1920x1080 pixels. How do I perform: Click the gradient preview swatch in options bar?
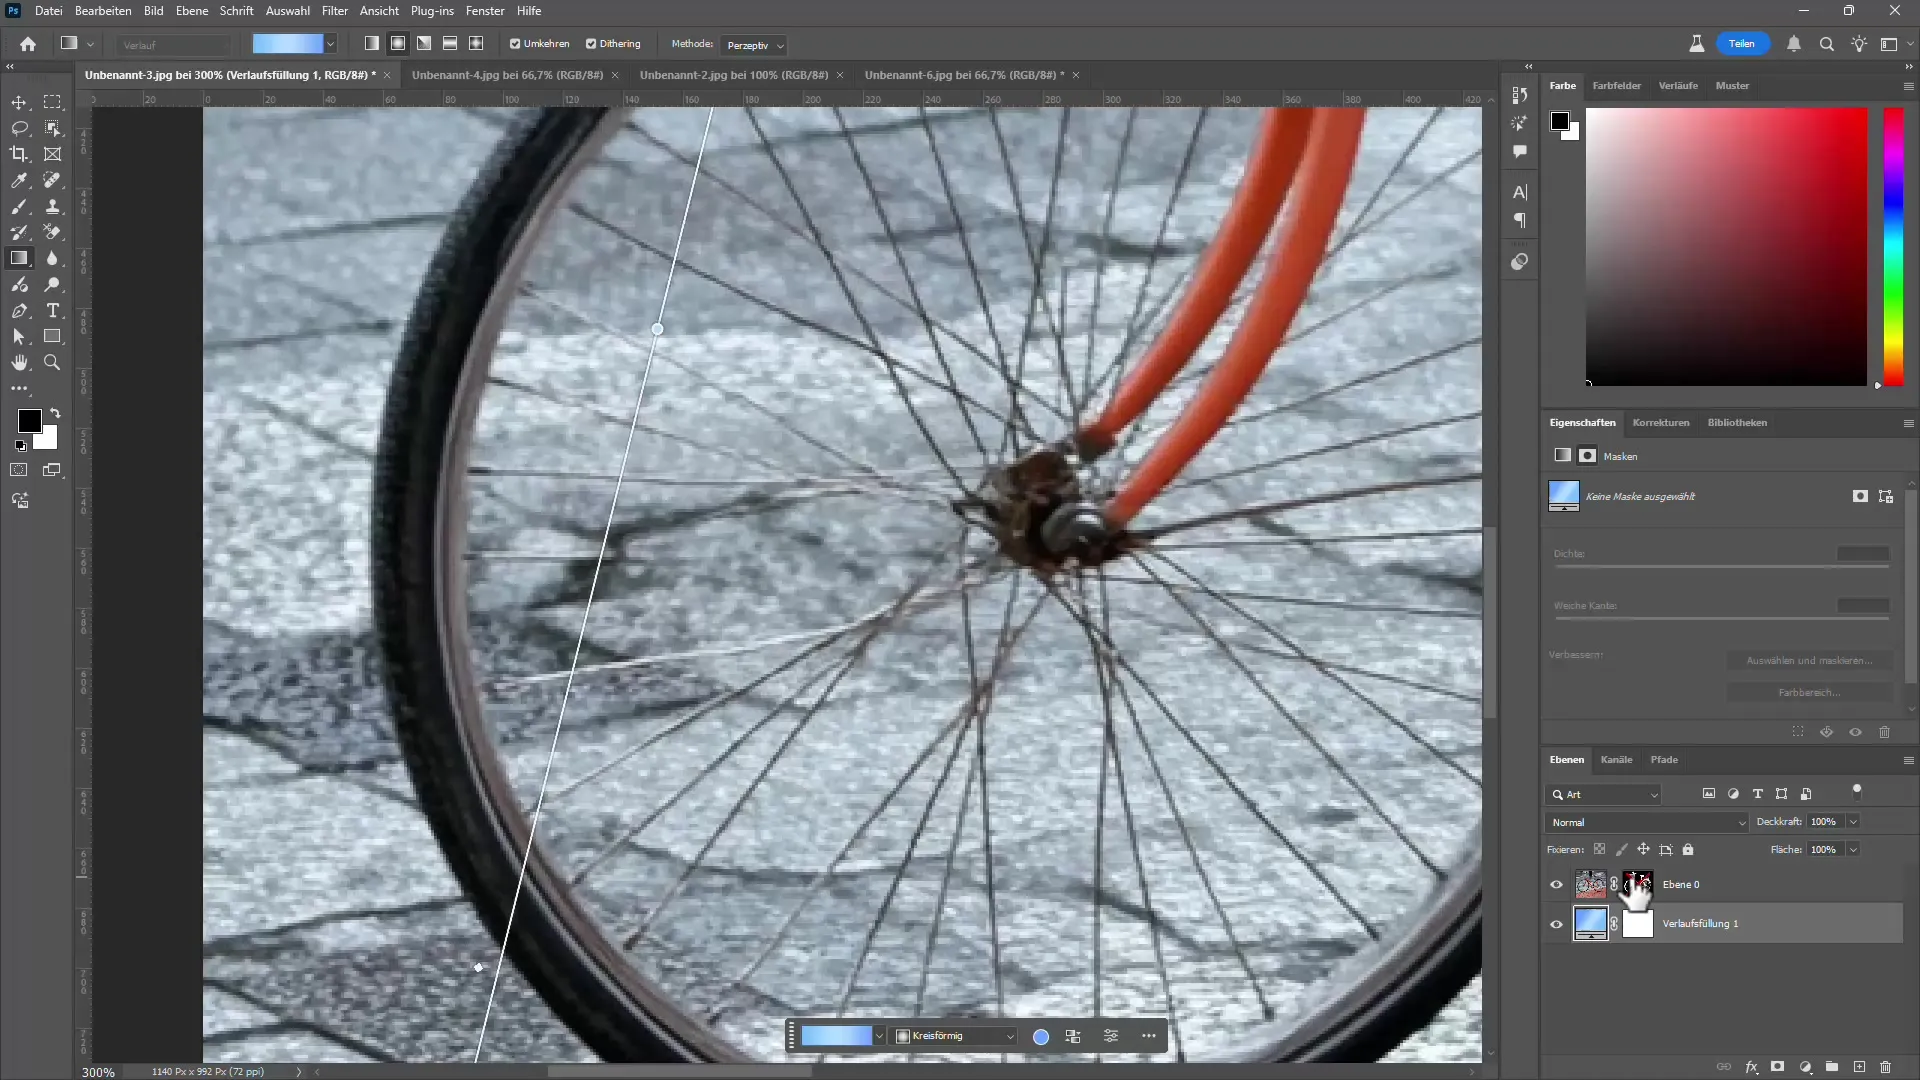(x=287, y=44)
